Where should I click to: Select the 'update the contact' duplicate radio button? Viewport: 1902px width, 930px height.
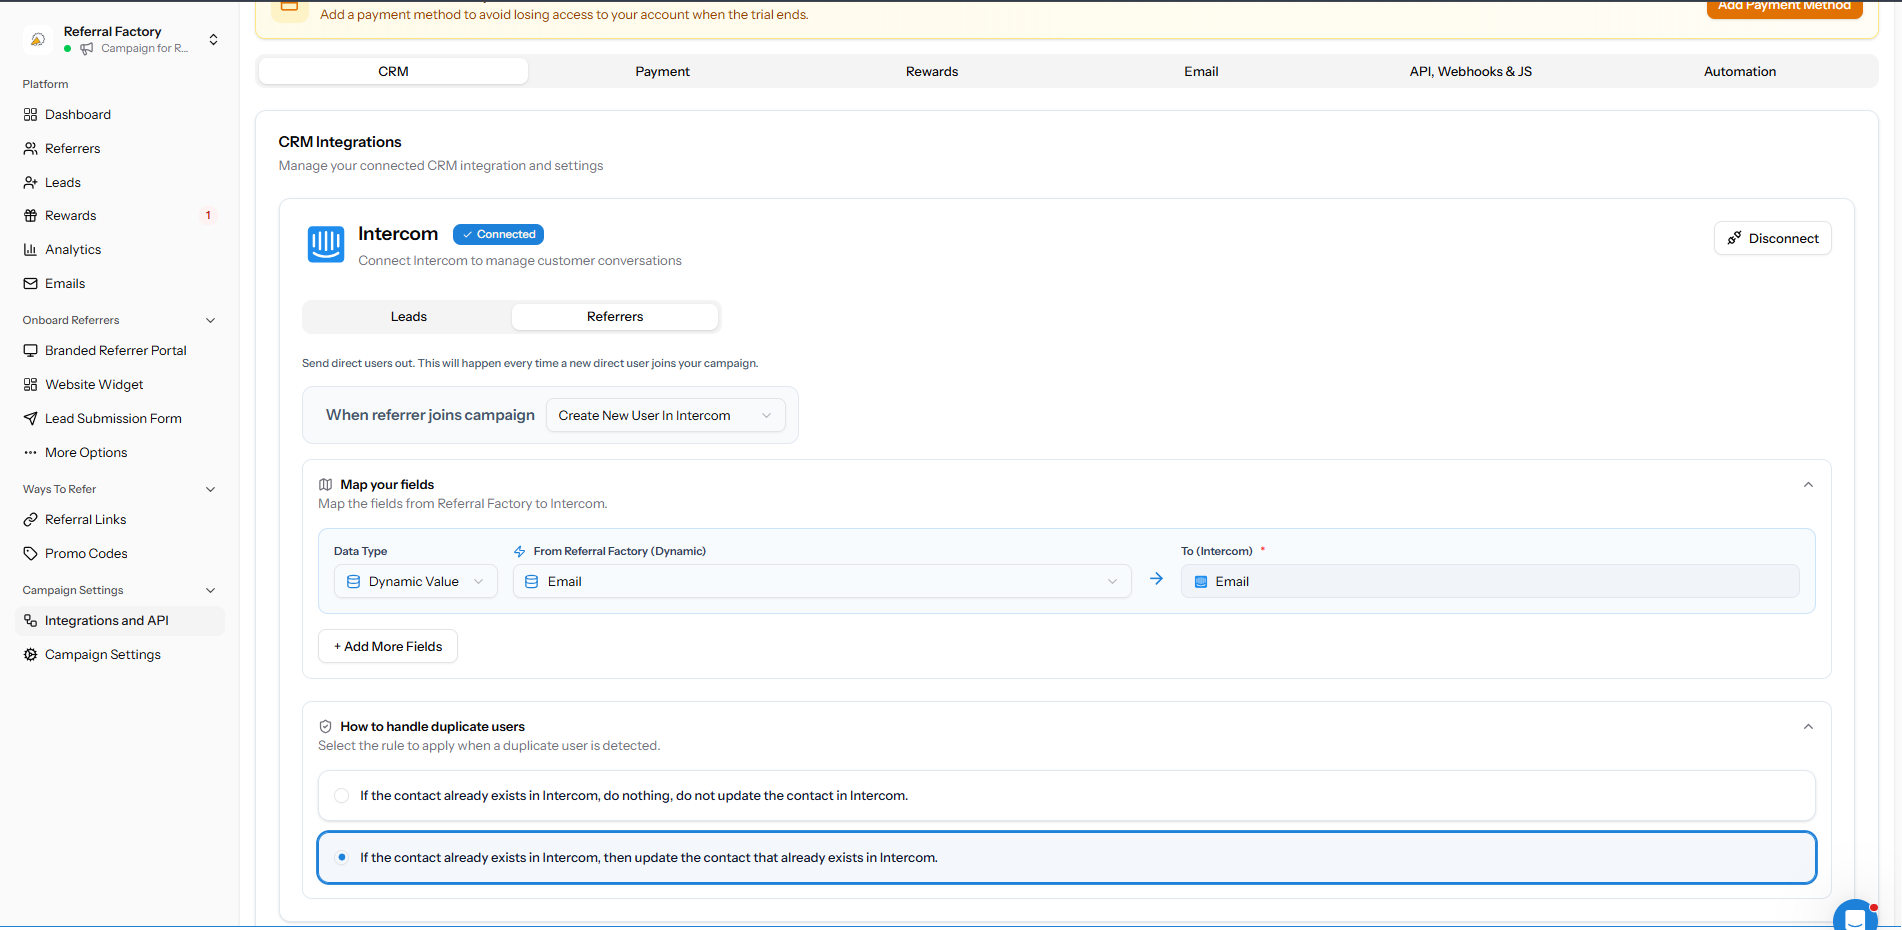pyautogui.click(x=342, y=858)
